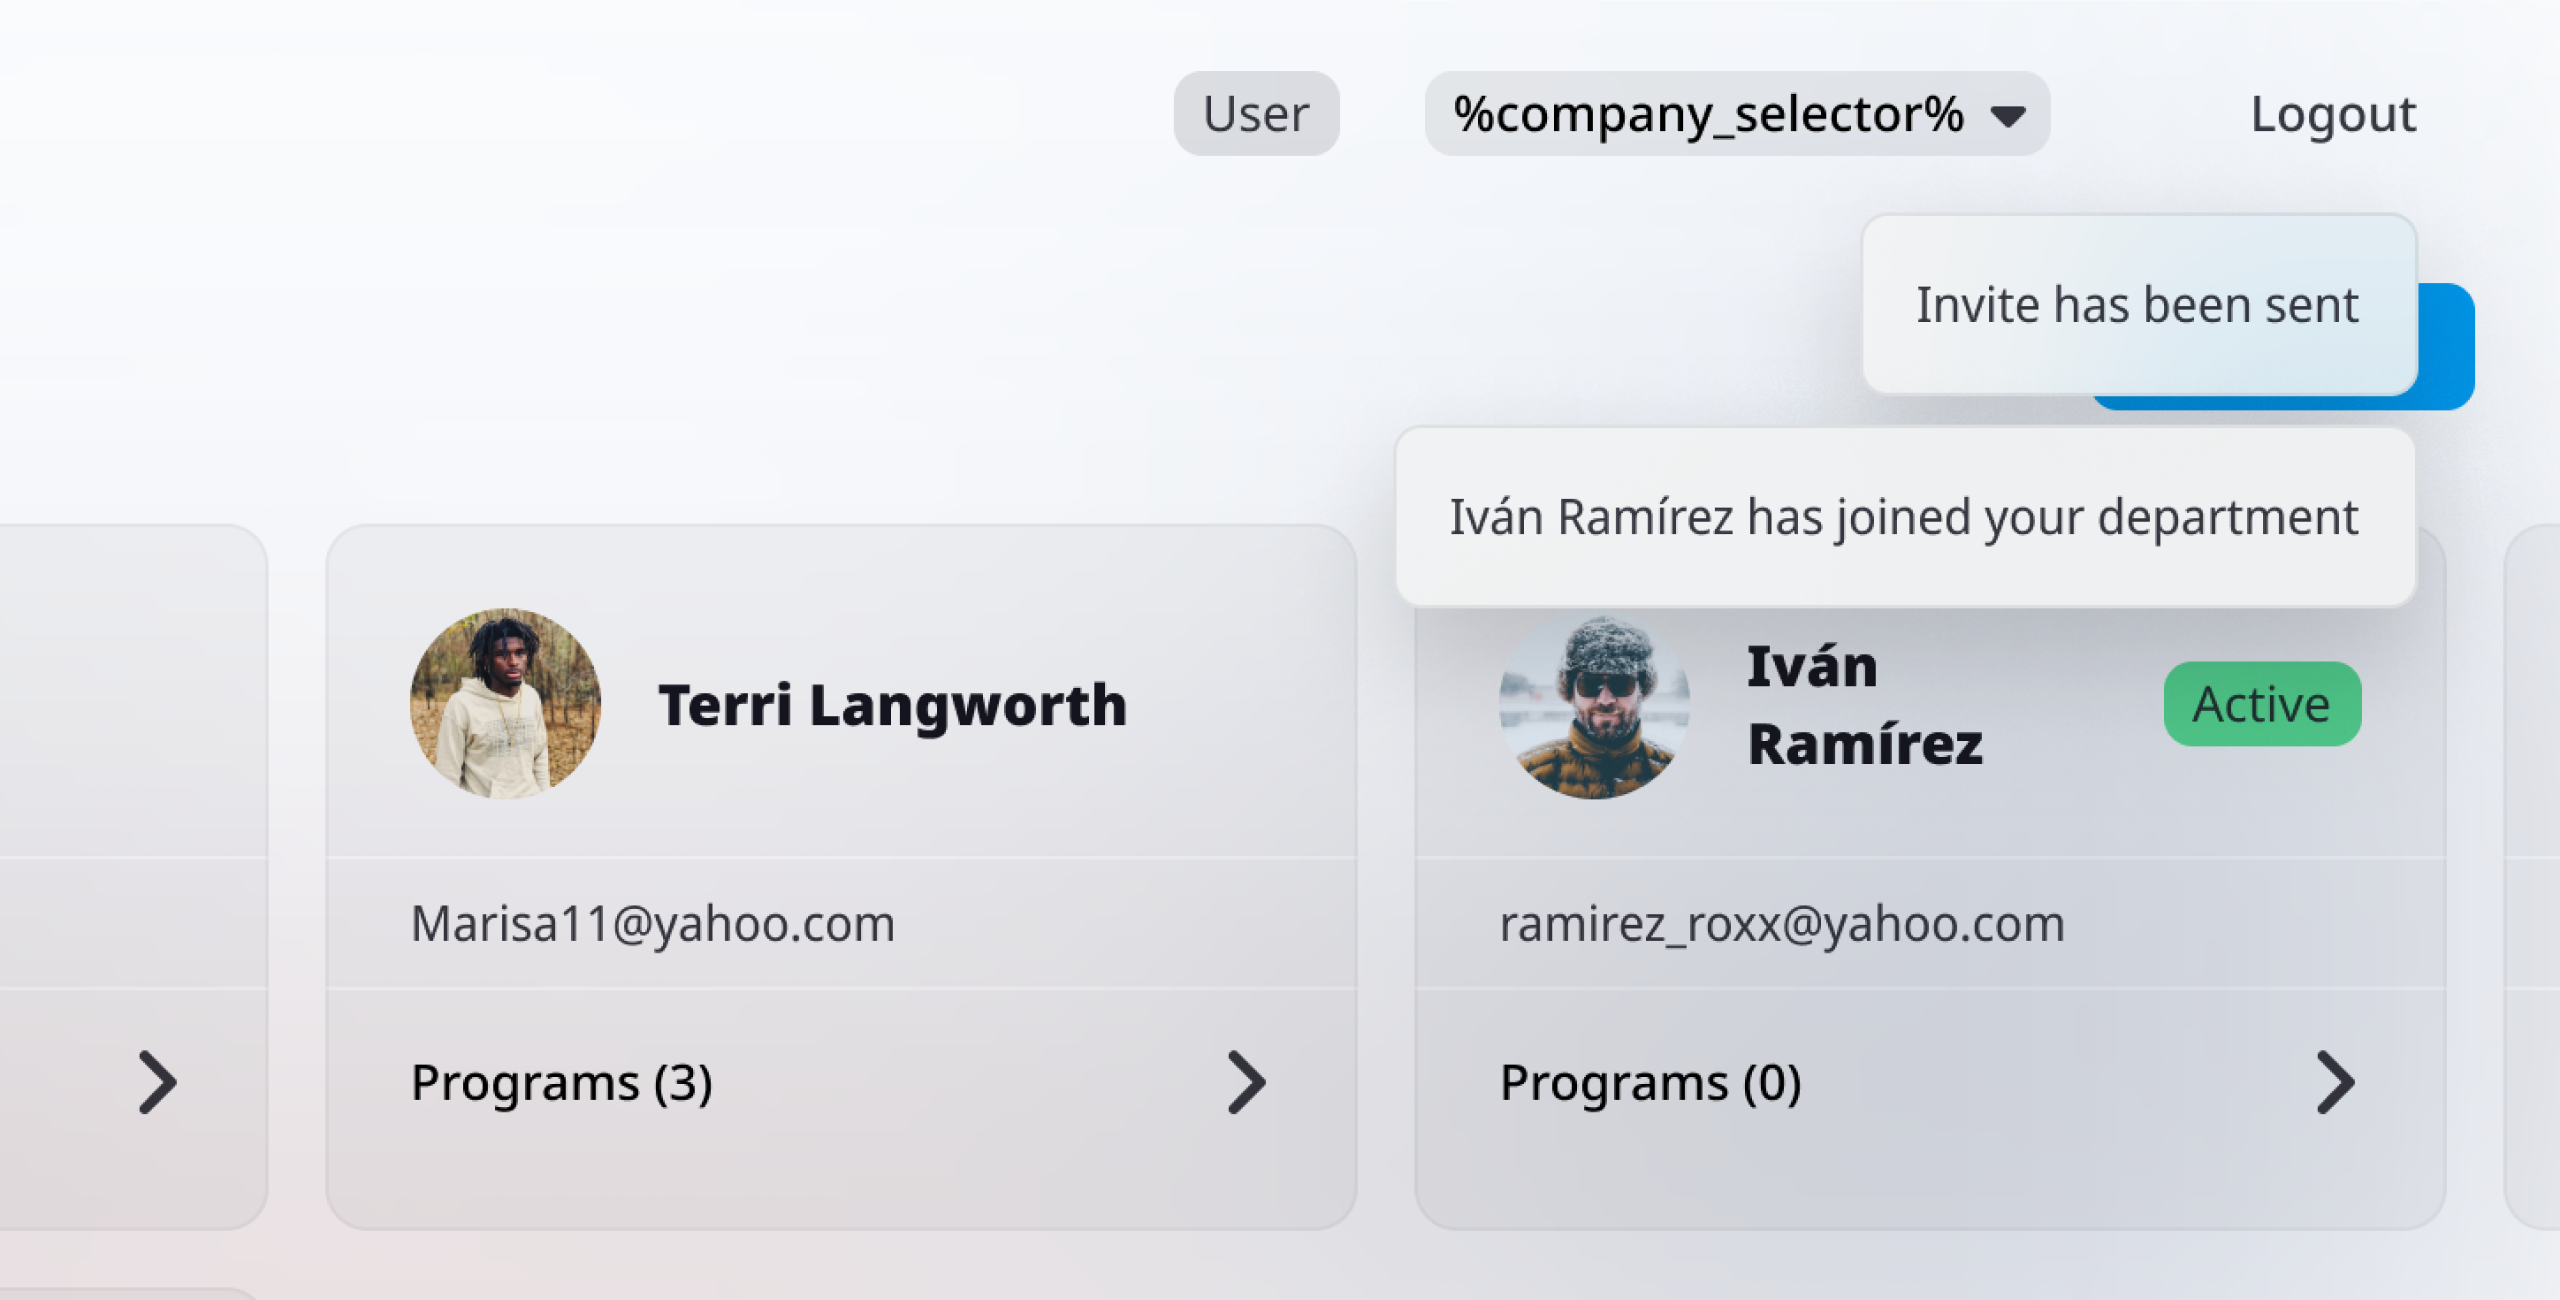The width and height of the screenshot is (2560, 1300).
Task: Click the partially visible card at right edge
Action: click(2535, 880)
